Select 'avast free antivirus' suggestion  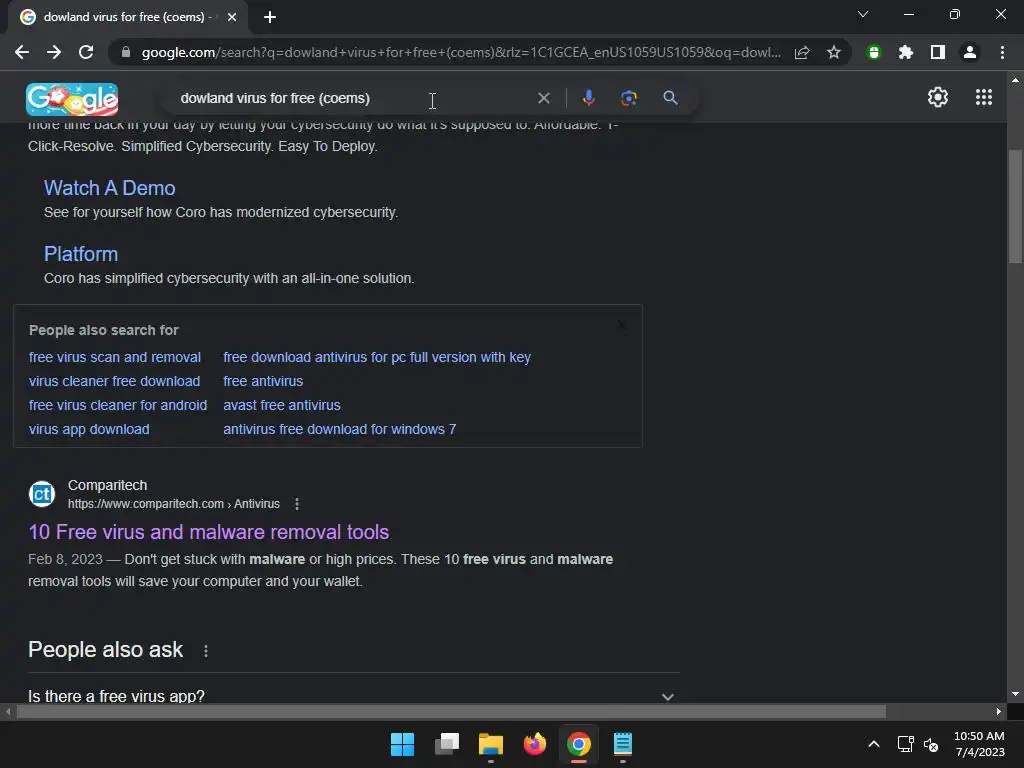(x=281, y=405)
